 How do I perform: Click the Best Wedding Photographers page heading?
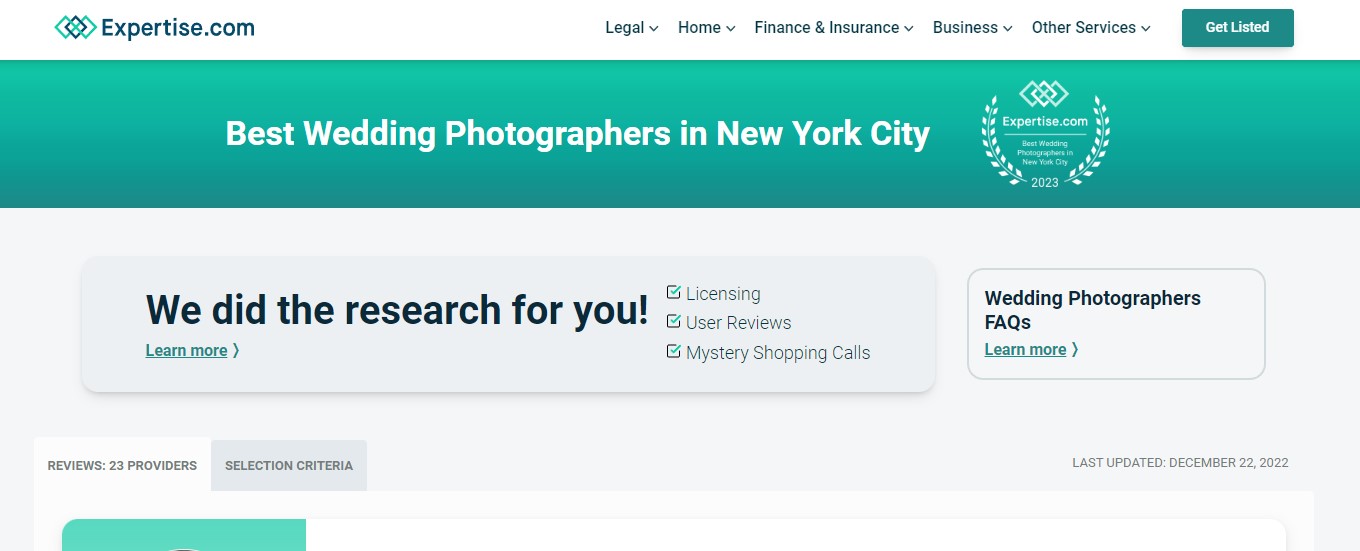pyautogui.click(x=577, y=134)
